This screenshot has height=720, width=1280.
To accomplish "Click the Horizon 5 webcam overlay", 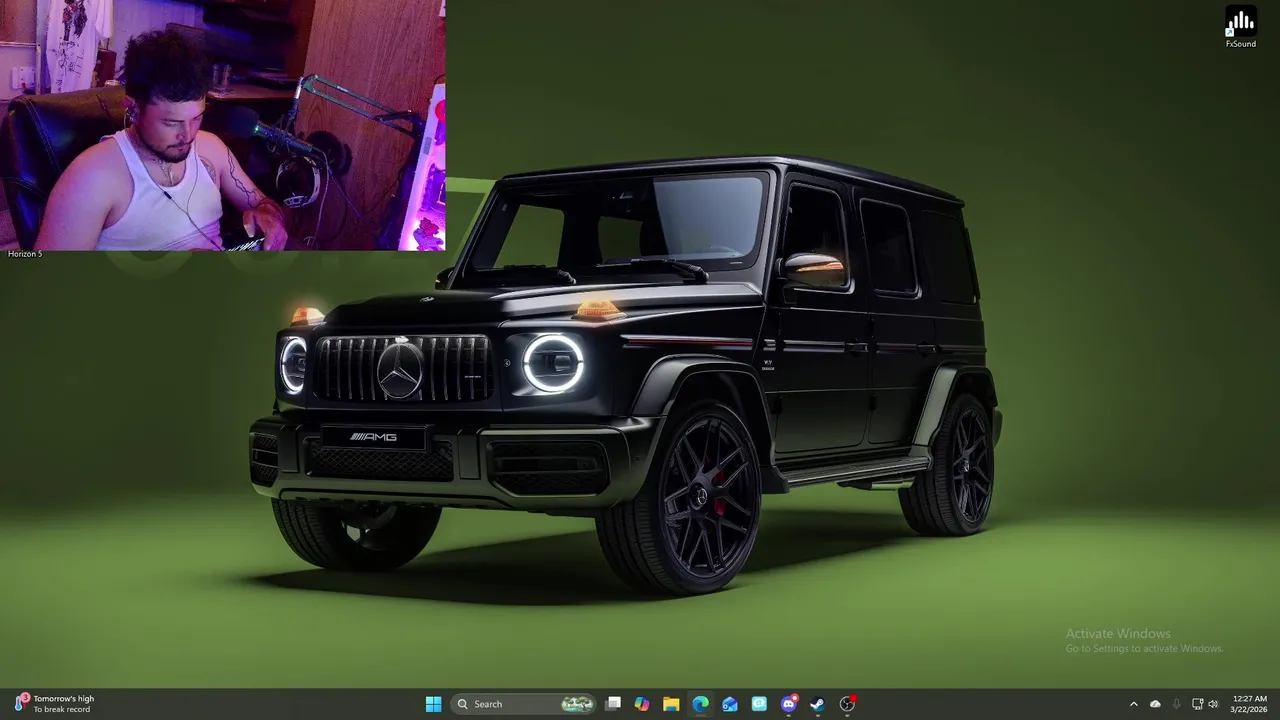I will pyautogui.click(x=222, y=125).
